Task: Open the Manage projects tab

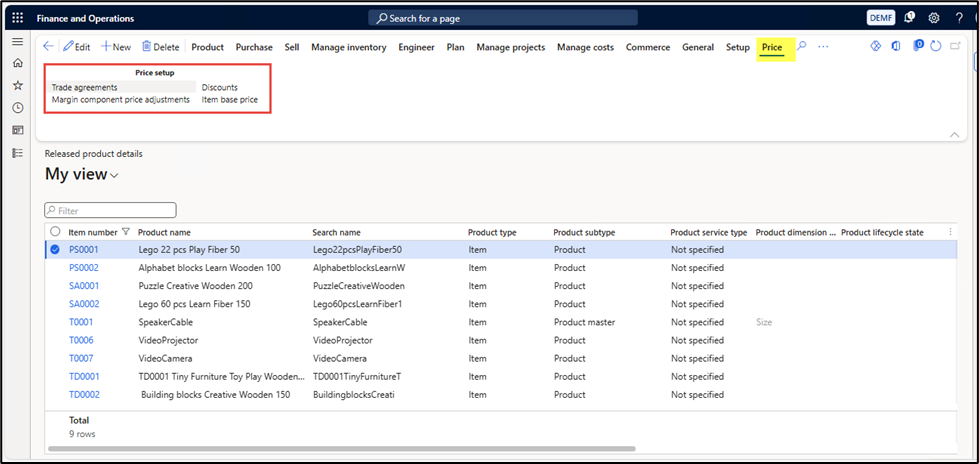Action: click(x=511, y=47)
